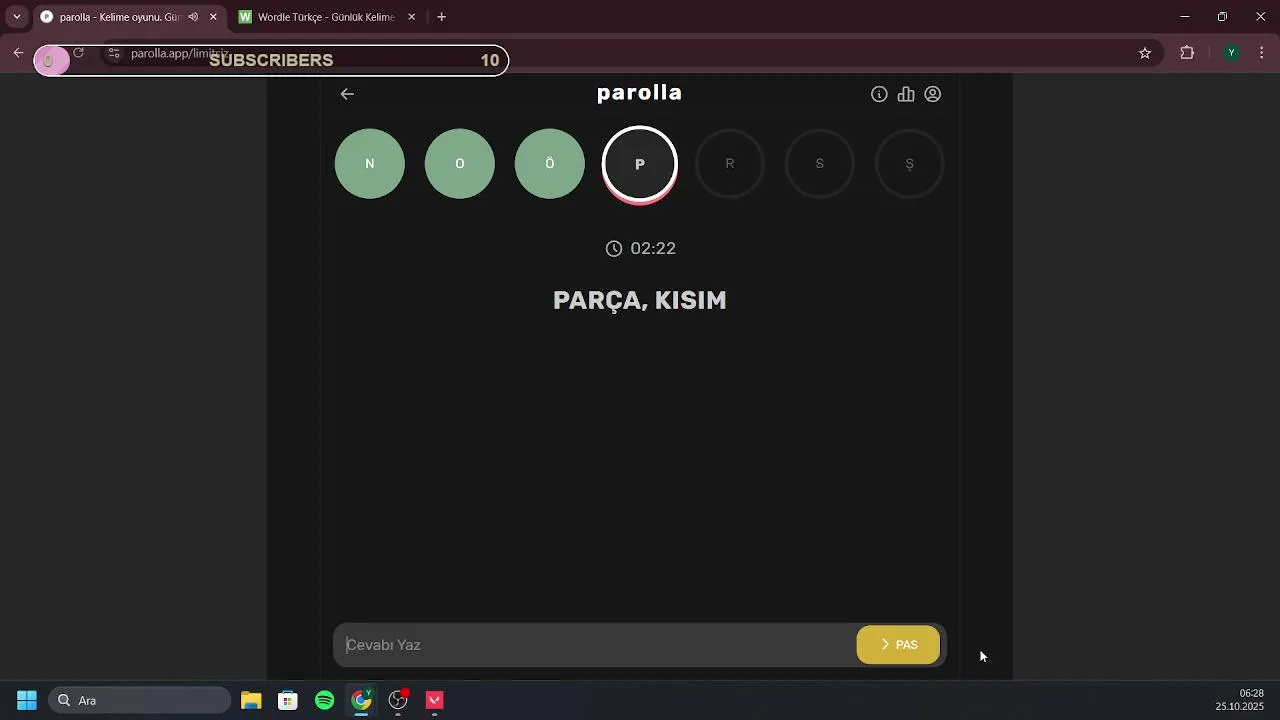Image resolution: width=1280 pixels, height=720 pixels.
Task: Select the green letter O circle
Action: [x=460, y=164]
